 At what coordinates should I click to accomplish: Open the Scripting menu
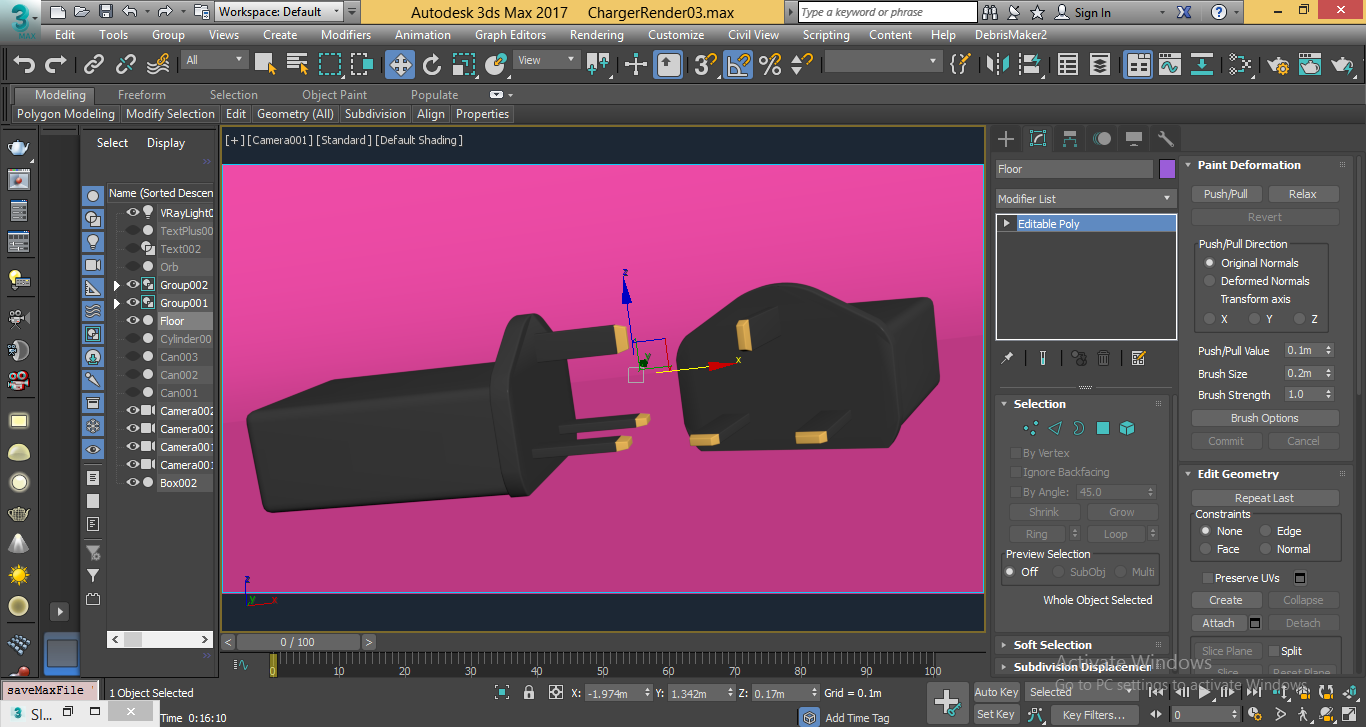click(826, 35)
